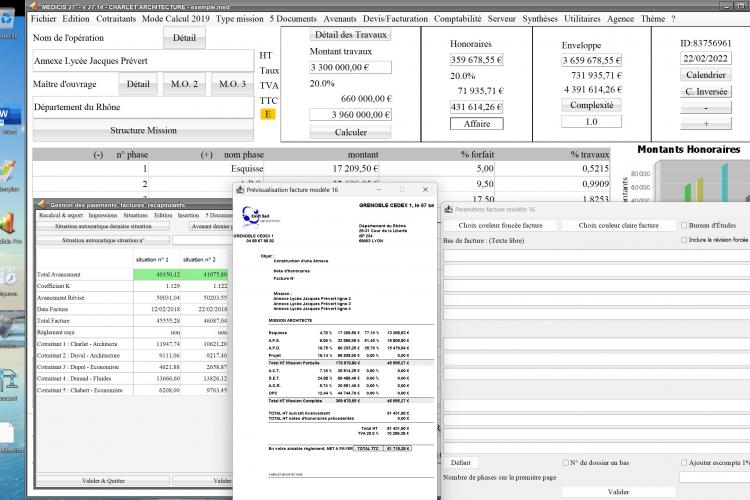This screenshot has width=750, height=500.
Task: Open the Thème menu
Action: (653, 19)
